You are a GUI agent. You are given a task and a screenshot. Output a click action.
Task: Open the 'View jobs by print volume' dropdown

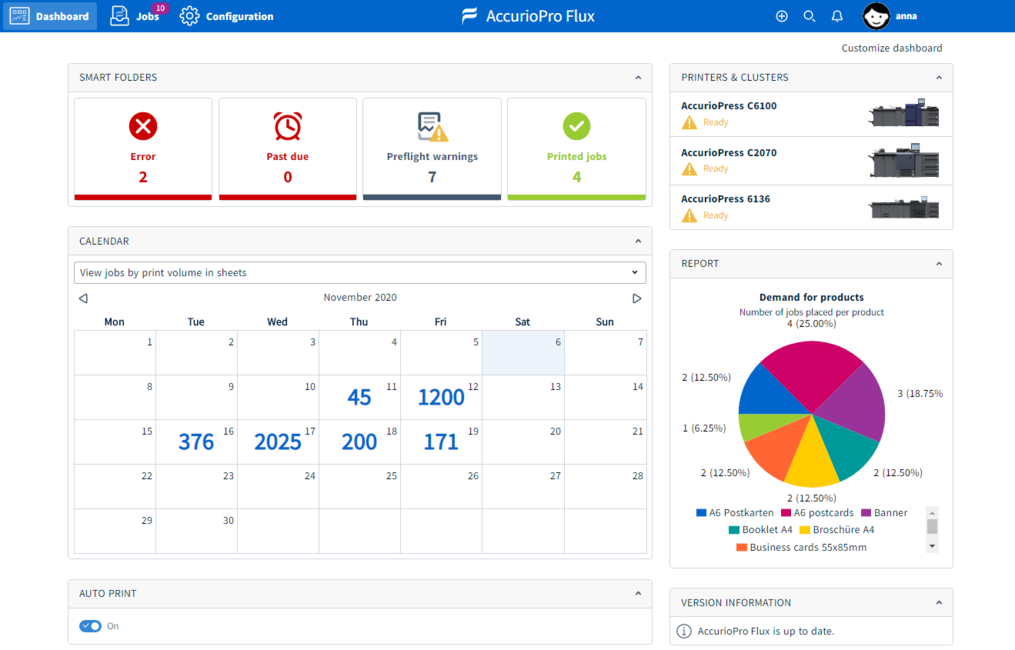coord(360,273)
